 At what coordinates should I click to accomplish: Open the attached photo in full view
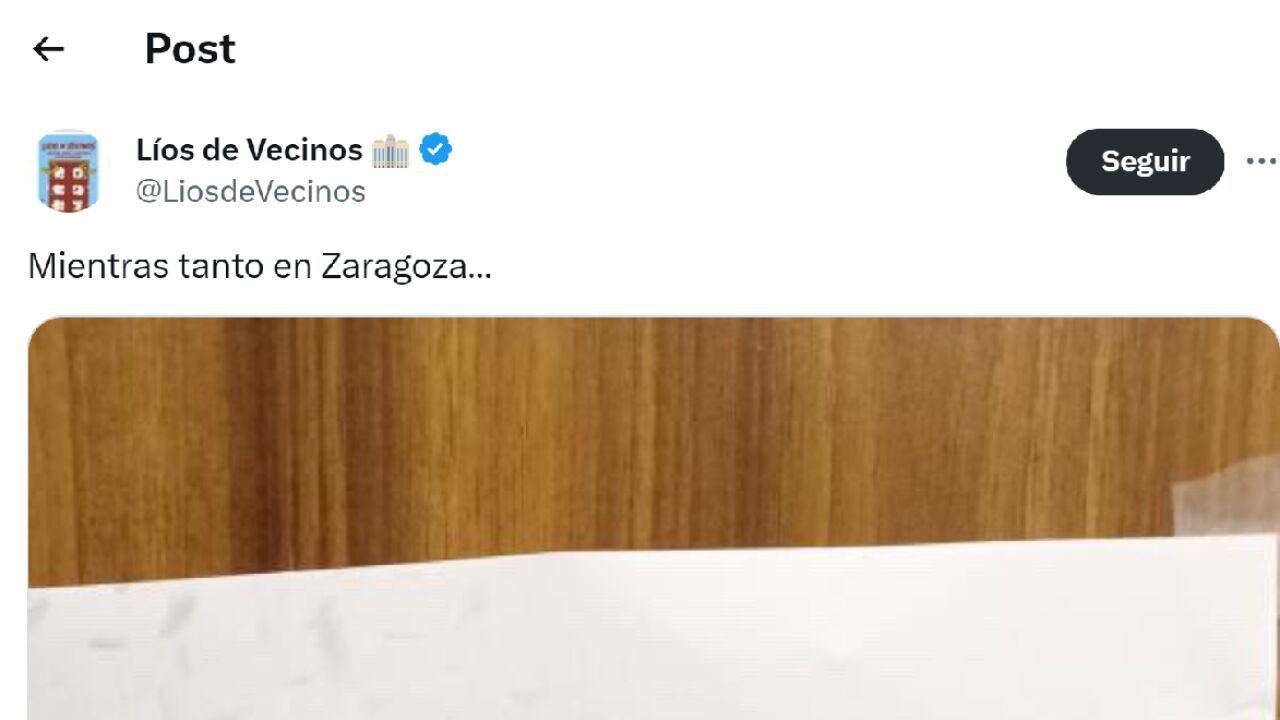click(654, 518)
